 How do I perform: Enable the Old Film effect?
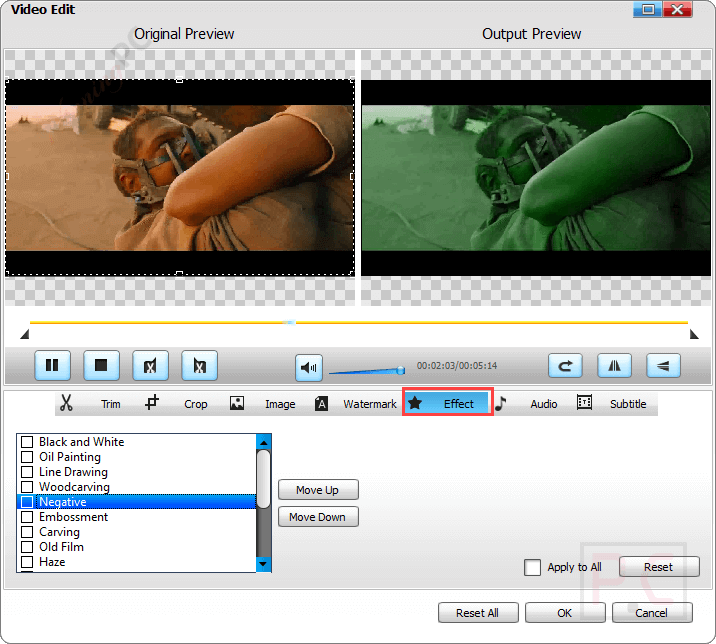(x=27, y=547)
